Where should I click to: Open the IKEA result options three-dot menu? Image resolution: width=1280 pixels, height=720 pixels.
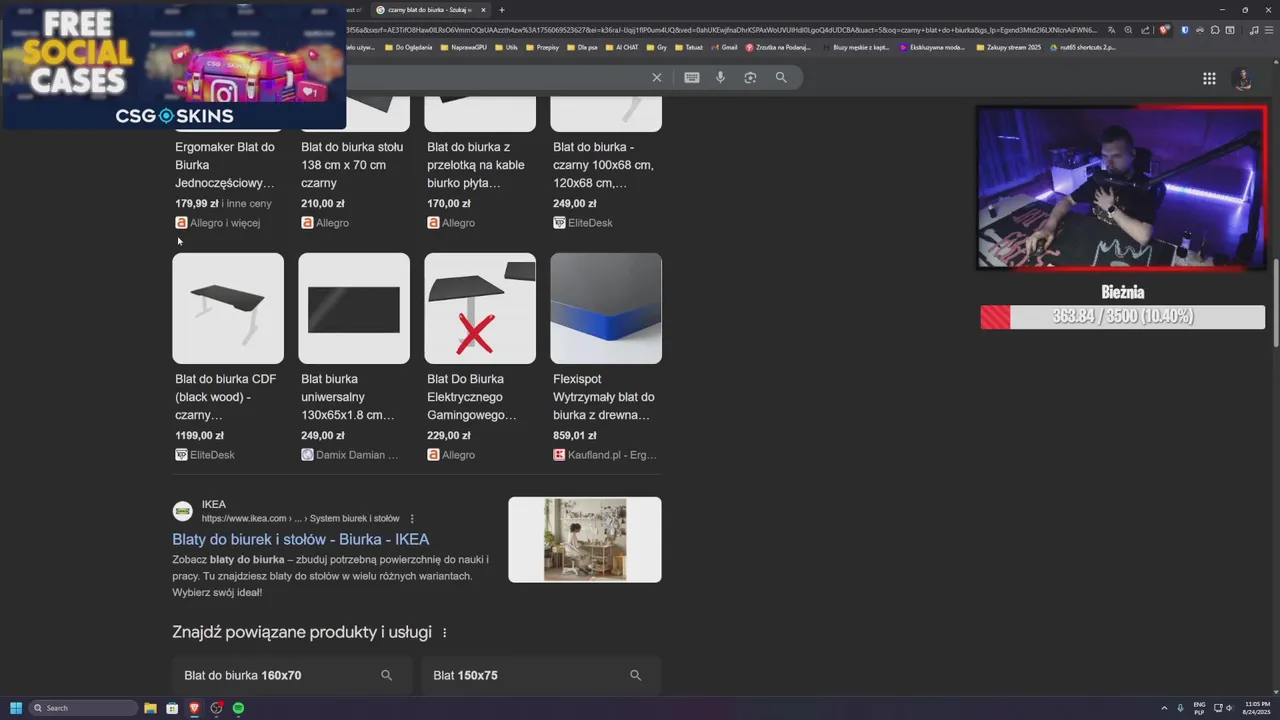click(x=412, y=519)
